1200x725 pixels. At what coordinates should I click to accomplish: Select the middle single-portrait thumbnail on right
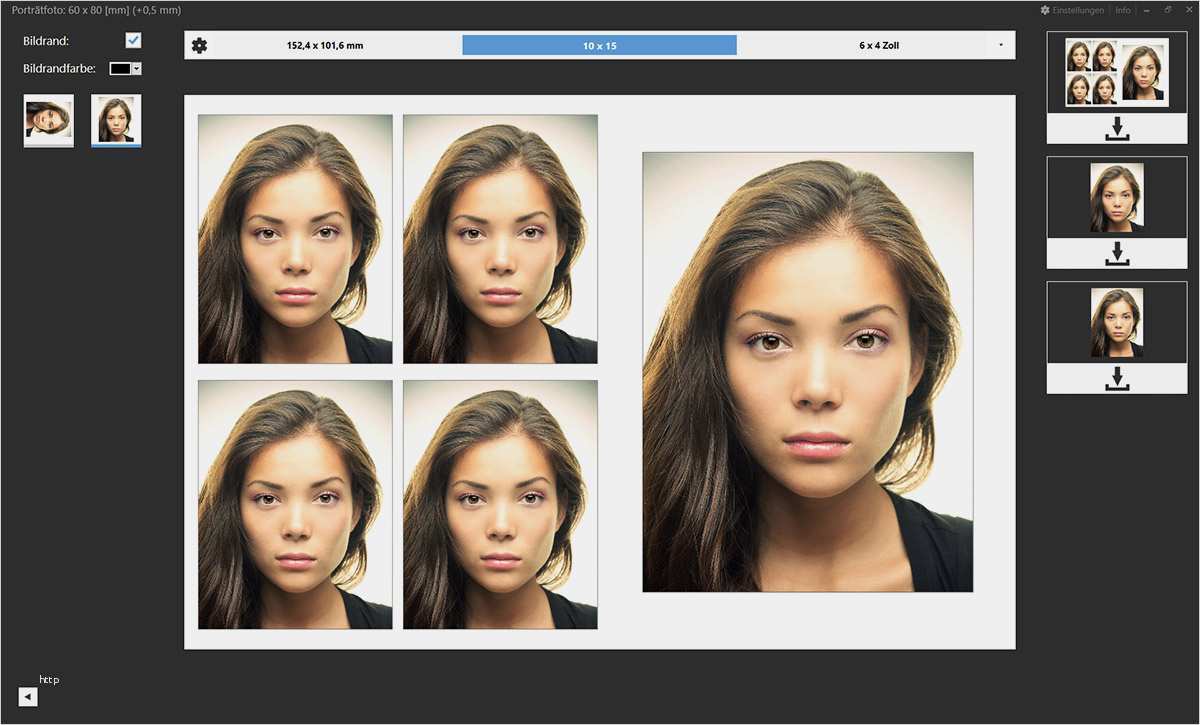1117,198
